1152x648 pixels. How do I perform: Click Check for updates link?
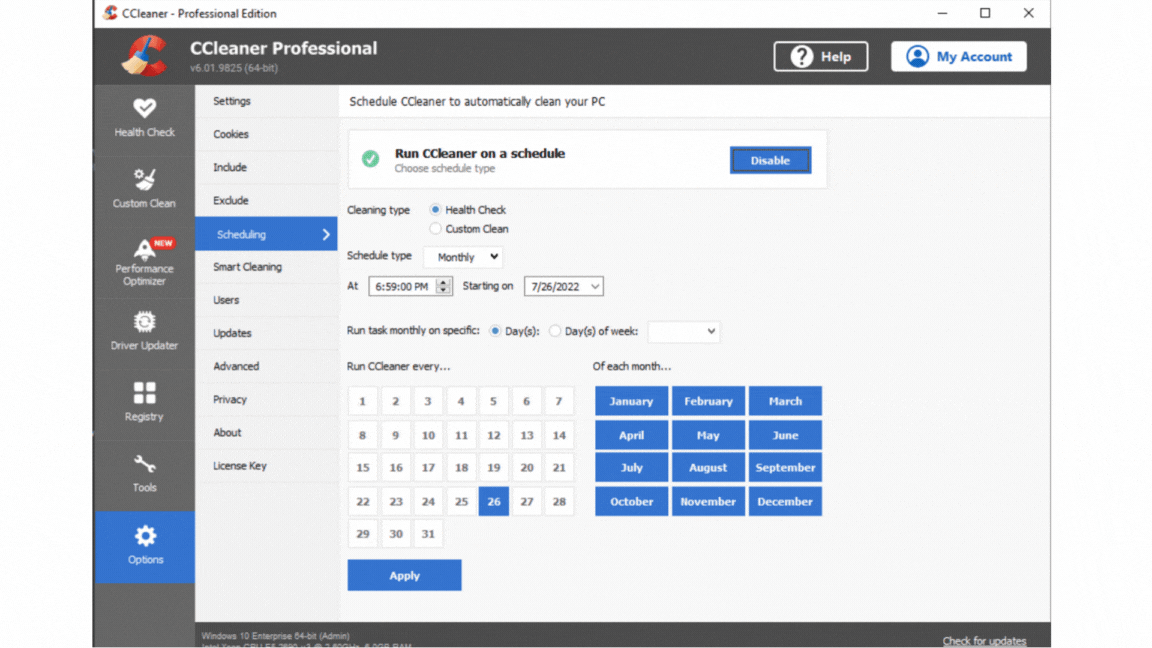click(984, 641)
